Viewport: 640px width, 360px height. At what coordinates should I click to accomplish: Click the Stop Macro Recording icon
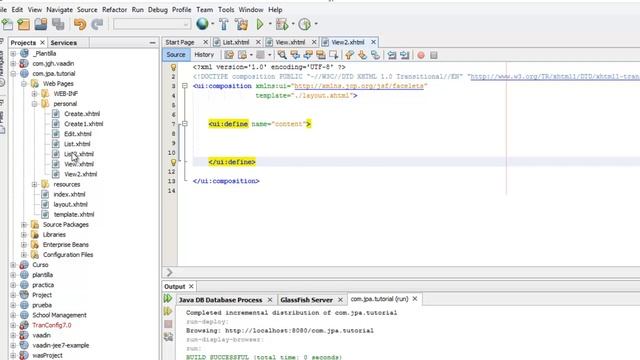(x=434, y=55)
